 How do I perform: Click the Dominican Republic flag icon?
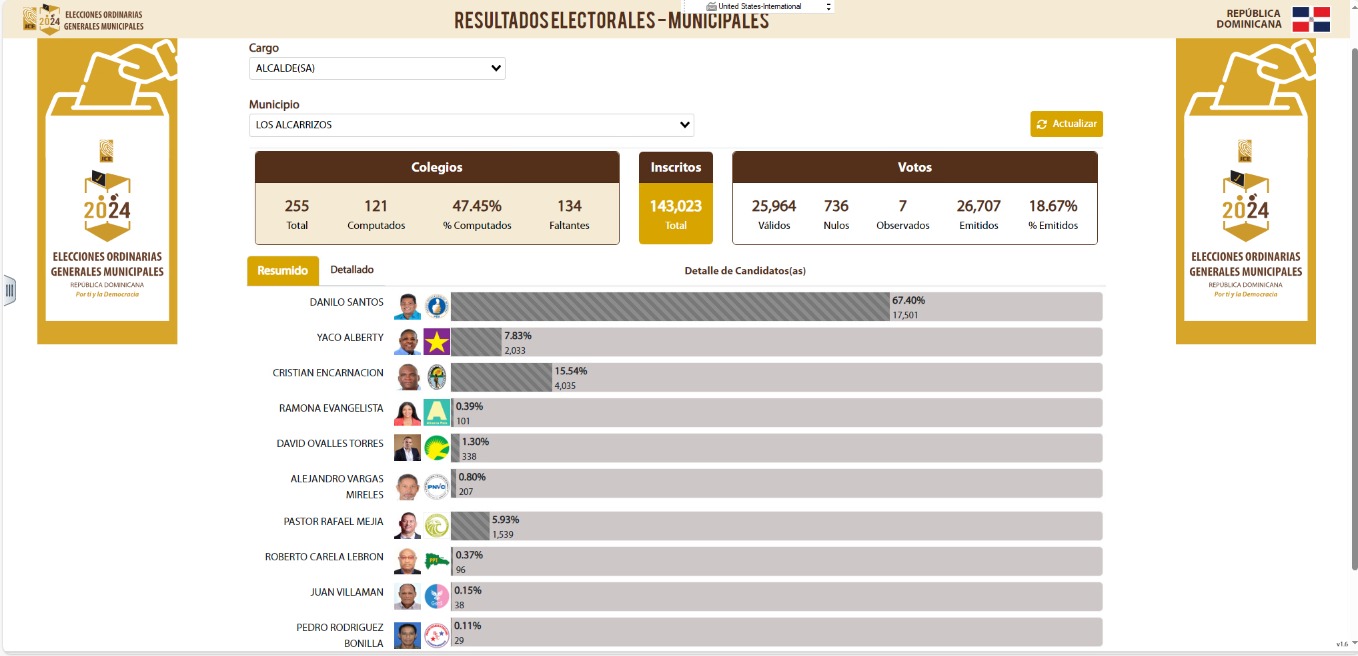pyautogui.click(x=1311, y=19)
